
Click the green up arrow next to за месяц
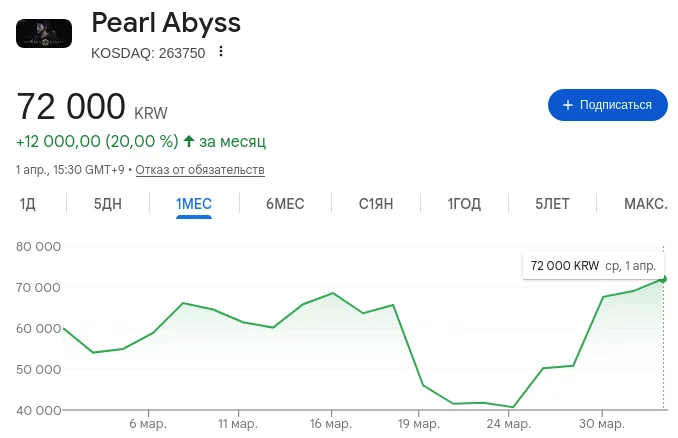click(x=189, y=141)
